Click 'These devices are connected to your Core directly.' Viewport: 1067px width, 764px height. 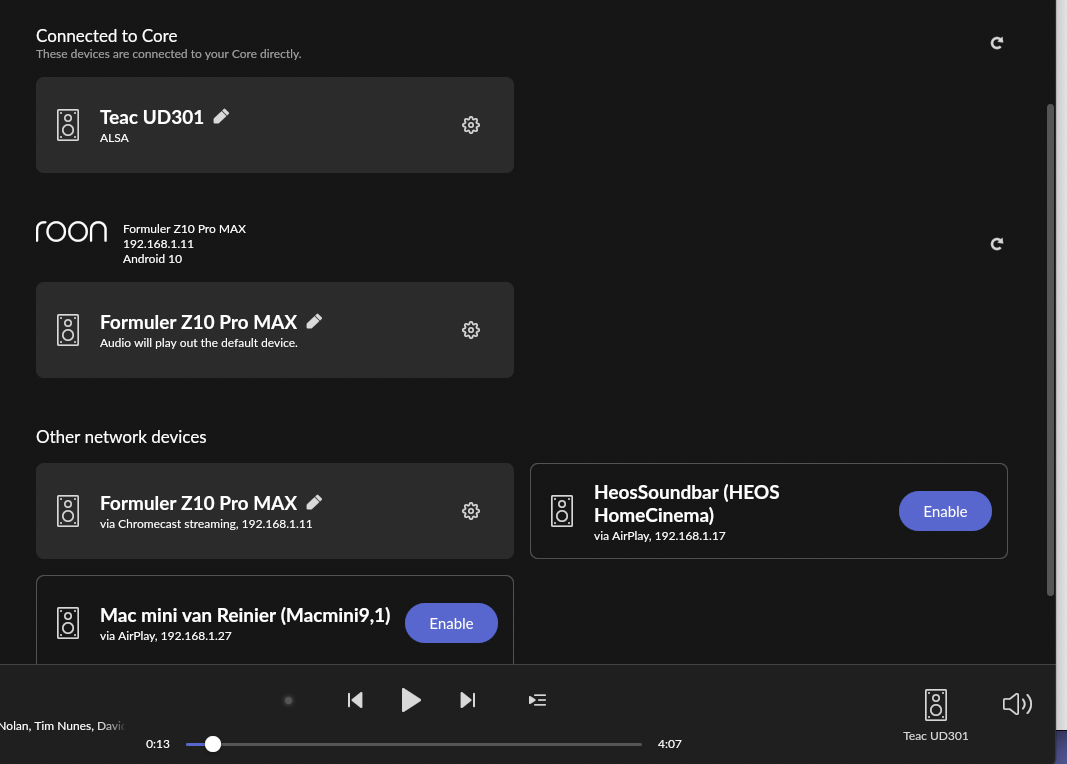[169, 54]
